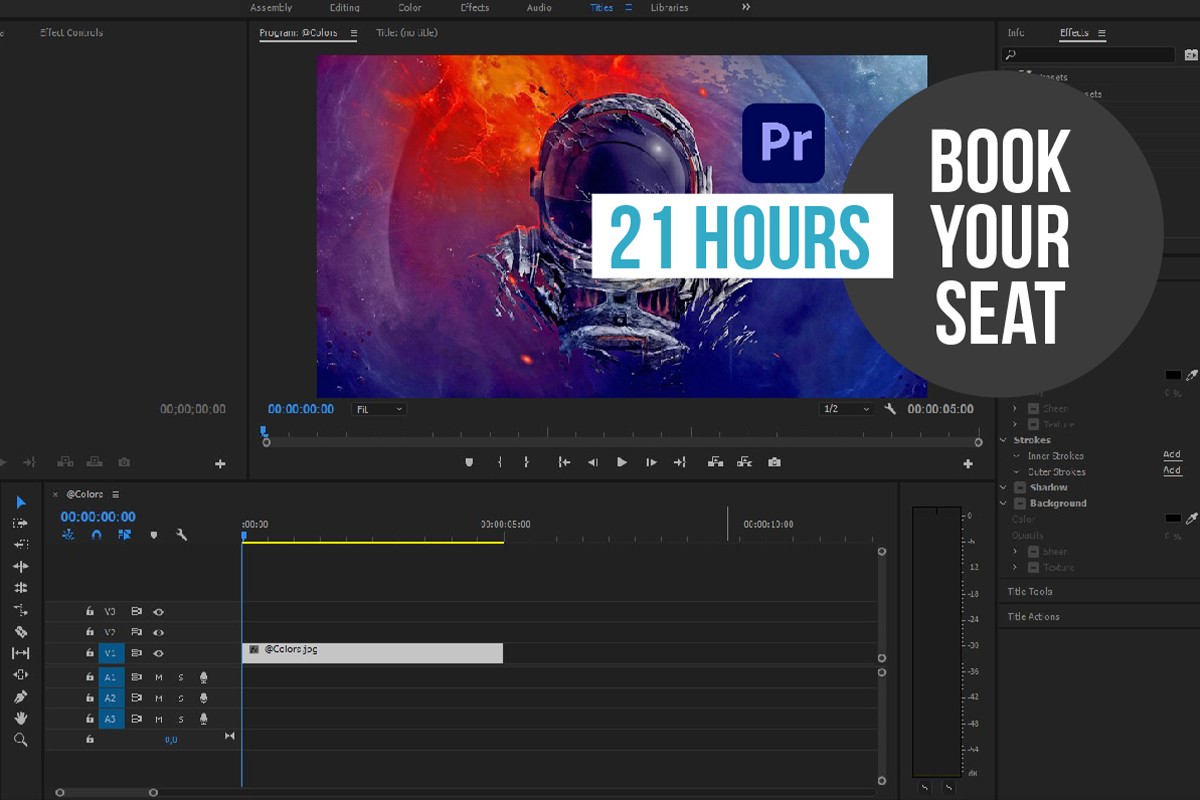Image resolution: width=1200 pixels, height=800 pixels.
Task: Open Timeline Display Settings wrench
Action: pos(181,535)
